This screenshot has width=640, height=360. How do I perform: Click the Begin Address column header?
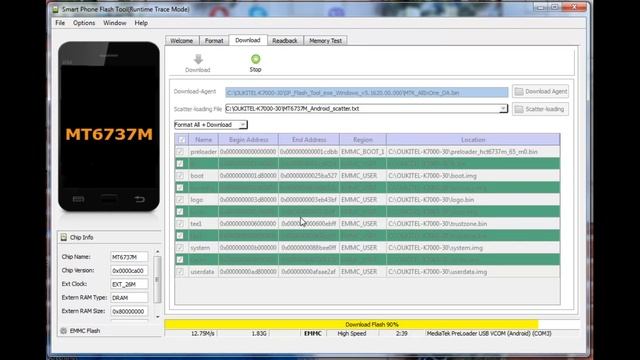click(248, 140)
